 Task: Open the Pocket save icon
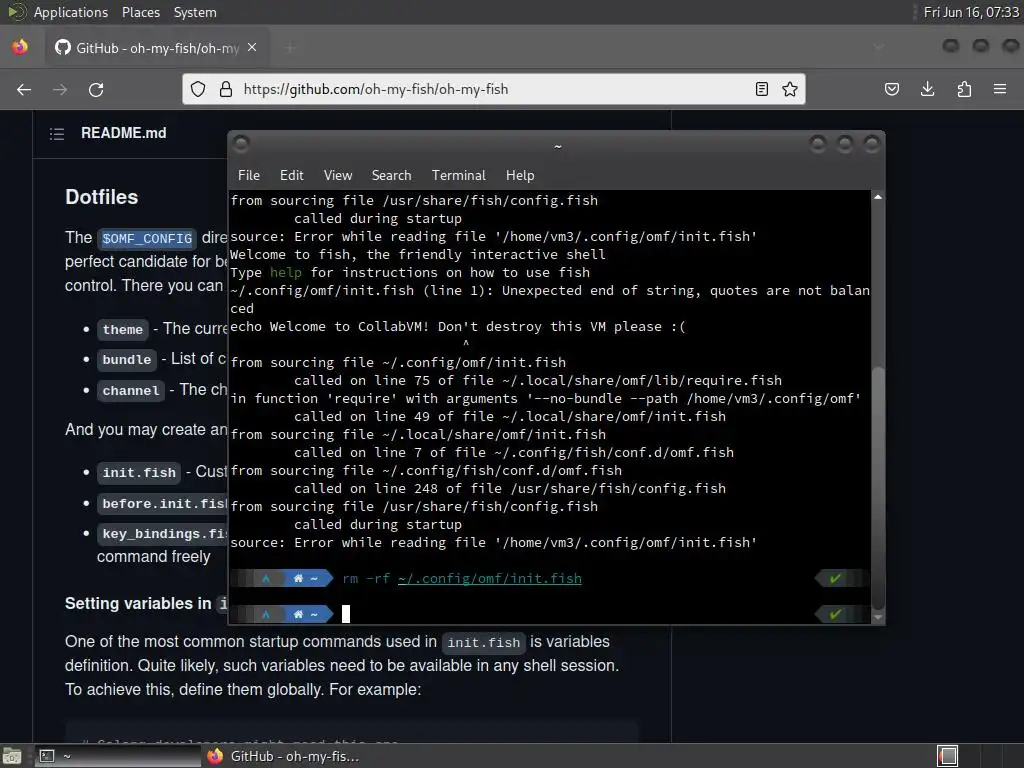pyautogui.click(x=891, y=89)
